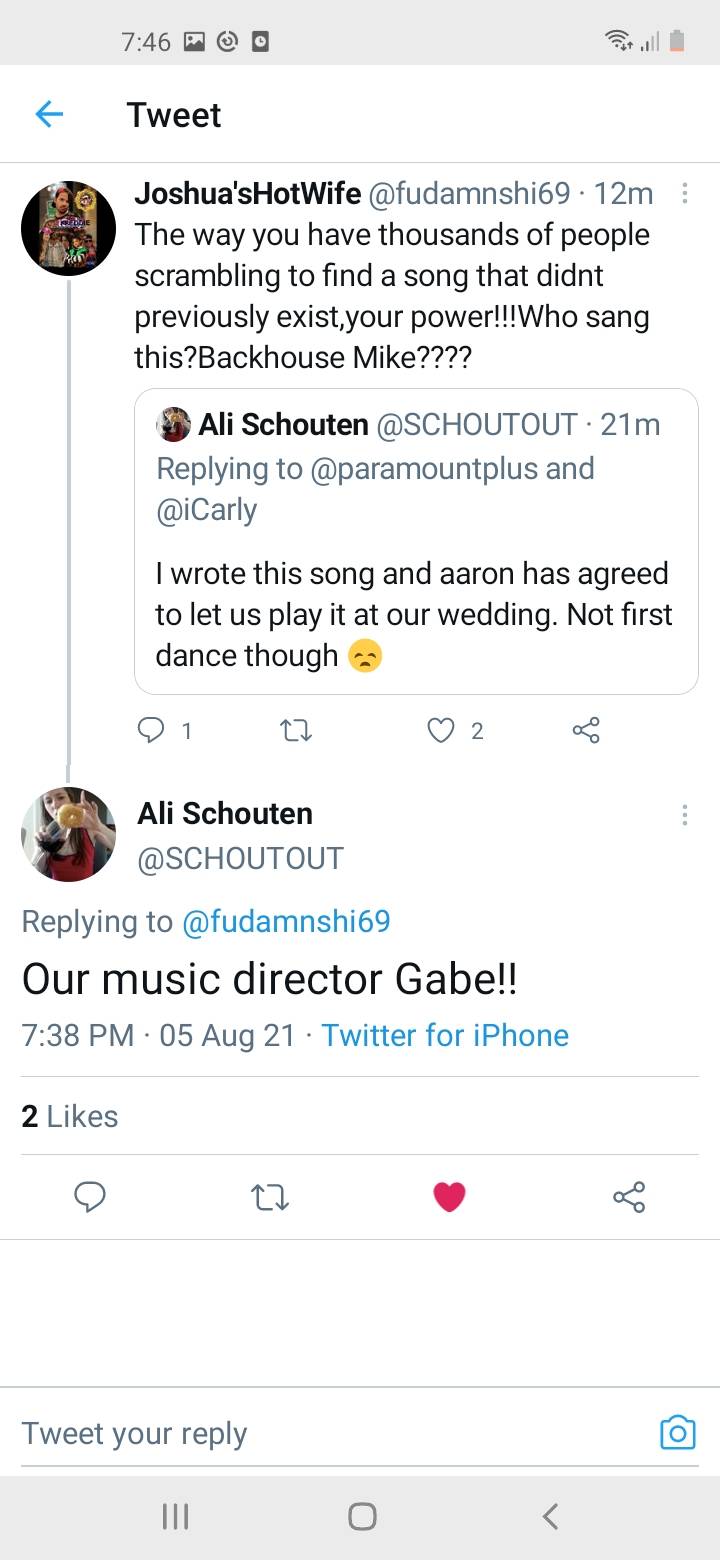This screenshot has width=720, height=1560.
Task: Tap the share icon on the main tweet
Action: [628, 1196]
